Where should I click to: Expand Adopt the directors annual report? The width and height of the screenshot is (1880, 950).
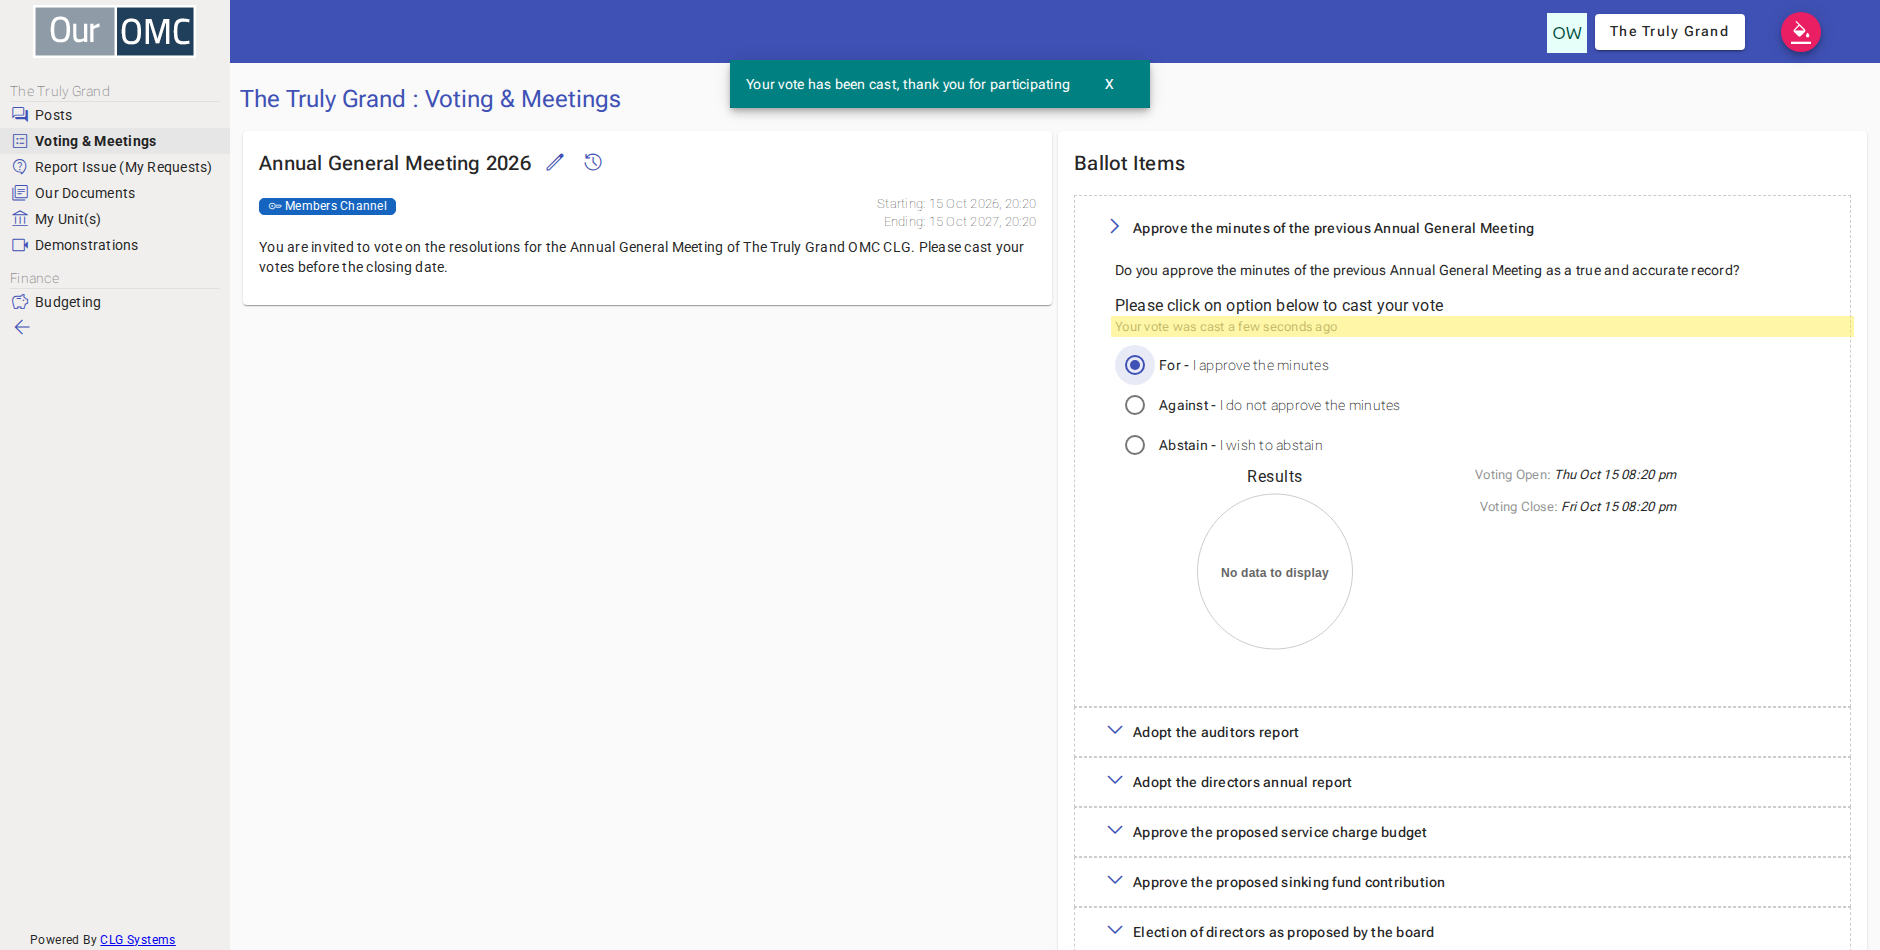click(1115, 781)
